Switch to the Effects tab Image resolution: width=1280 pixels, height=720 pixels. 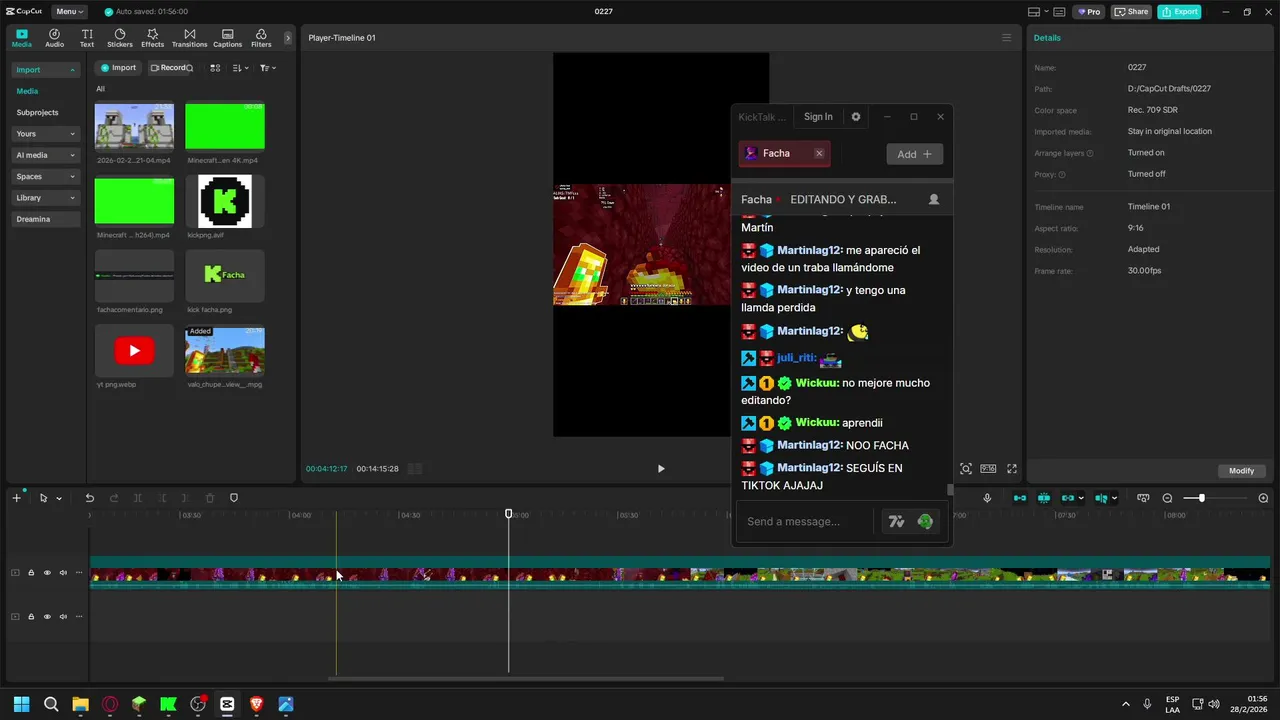point(152,38)
